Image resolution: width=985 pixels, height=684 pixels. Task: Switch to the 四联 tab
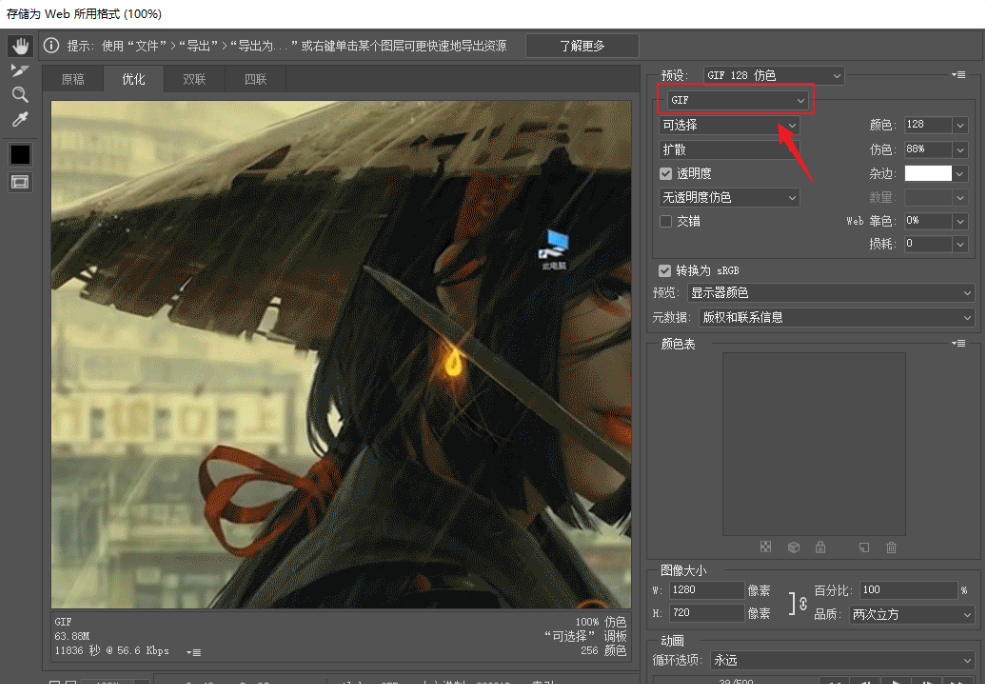tap(255, 79)
